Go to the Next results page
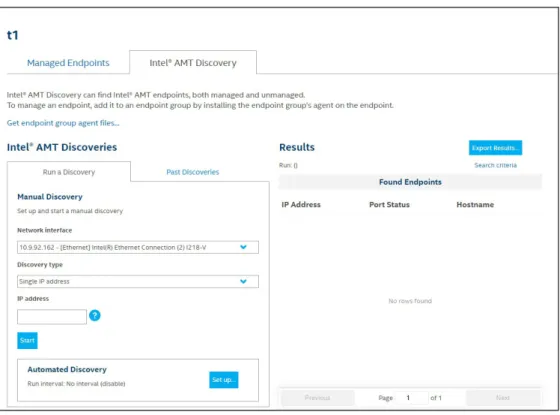The width and height of the screenshot is (560, 415). [503, 398]
